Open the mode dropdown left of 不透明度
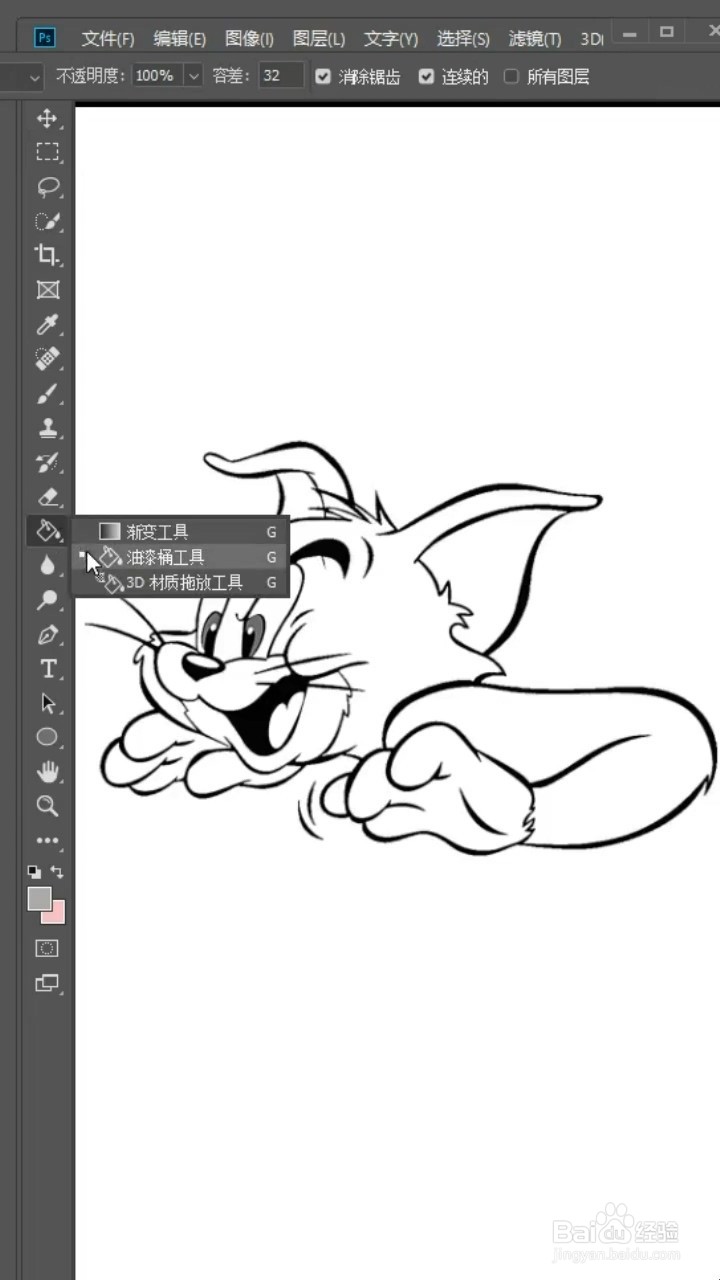Image resolution: width=720 pixels, height=1280 pixels. [x=35, y=76]
